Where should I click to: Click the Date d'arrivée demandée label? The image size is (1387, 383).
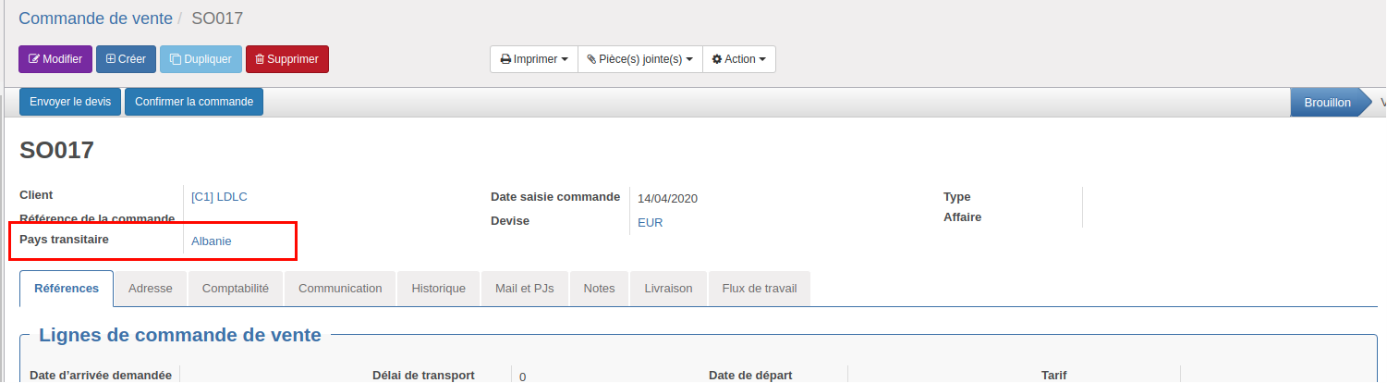(101, 376)
